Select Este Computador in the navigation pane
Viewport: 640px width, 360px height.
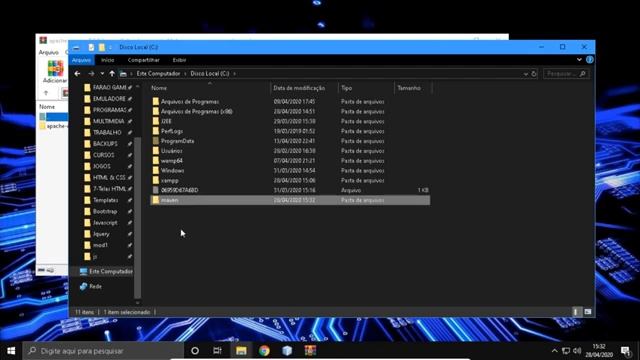click(x=106, y=271)
